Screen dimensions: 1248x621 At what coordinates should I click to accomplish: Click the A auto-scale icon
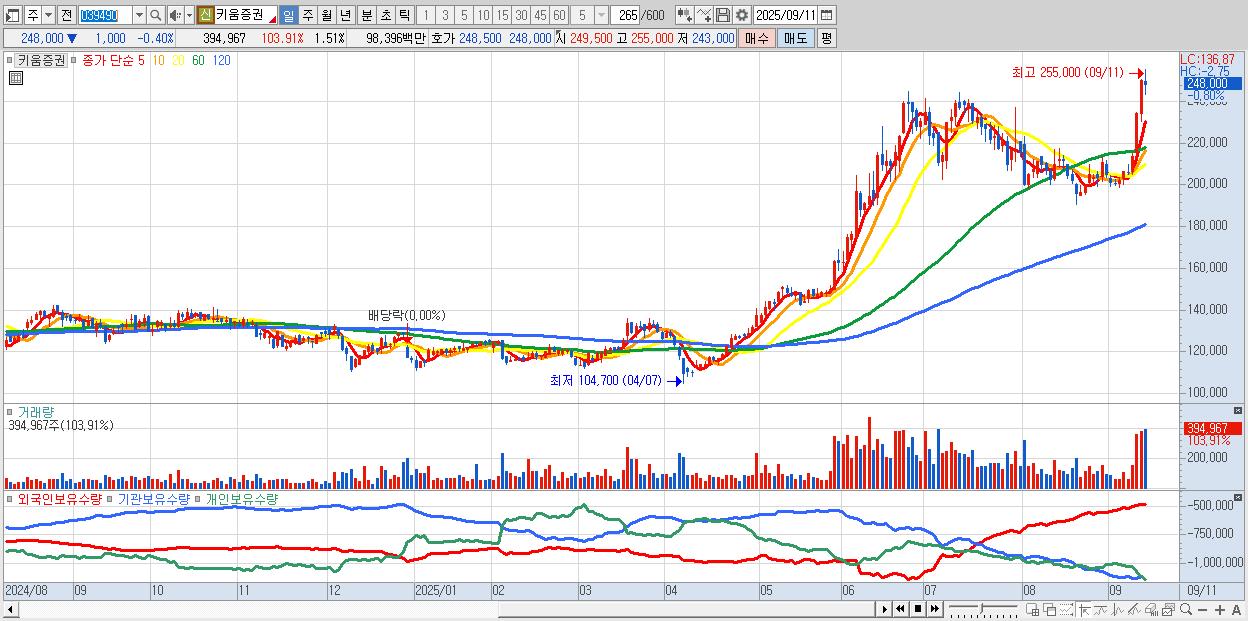1237,610
